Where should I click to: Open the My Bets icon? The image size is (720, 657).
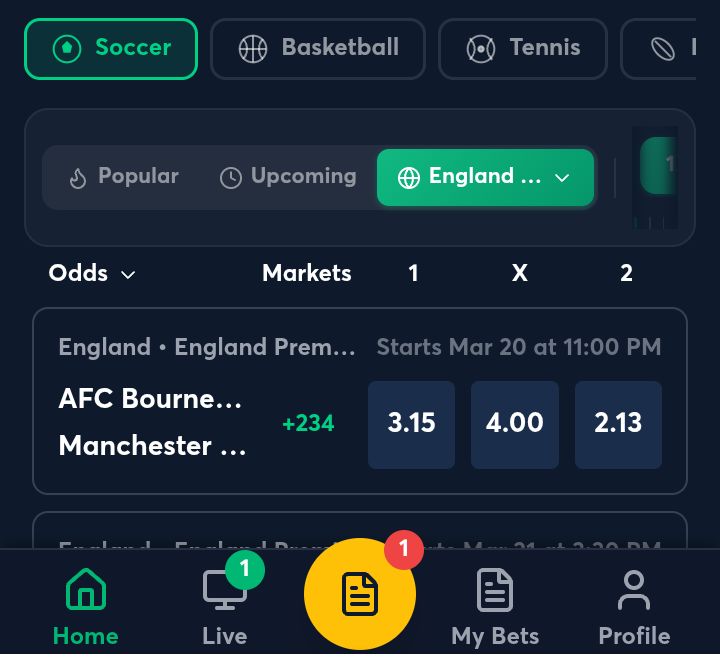tap(495, 590)
